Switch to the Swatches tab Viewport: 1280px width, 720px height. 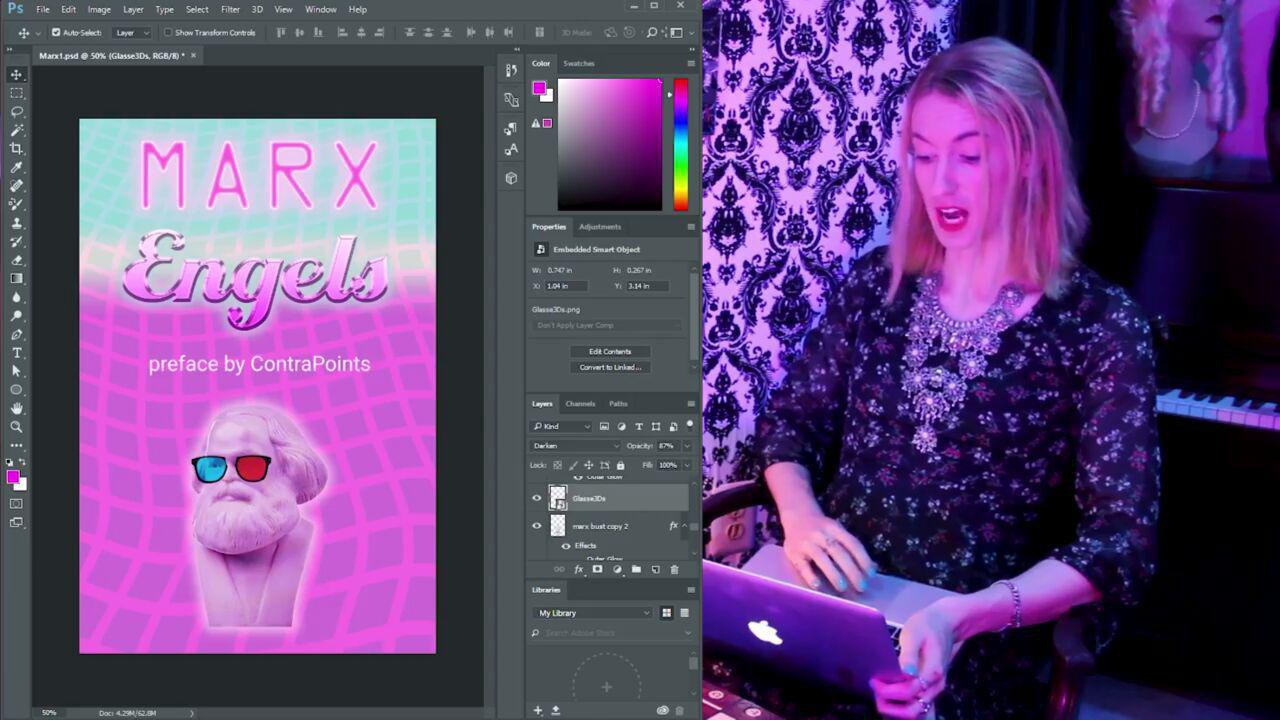[579, 63]
